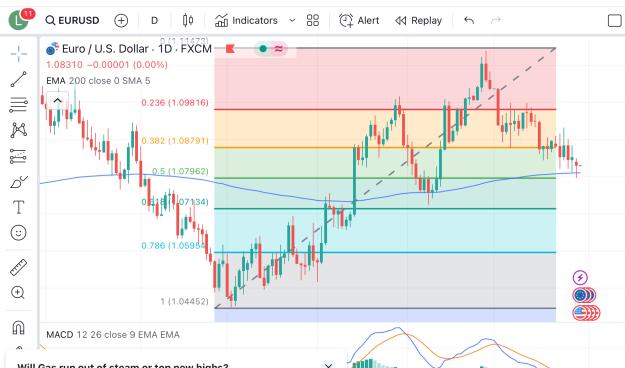This screenshot has width=625, height=368.
Task: Toggle magnet mode snapping
Action: point(18,328)
